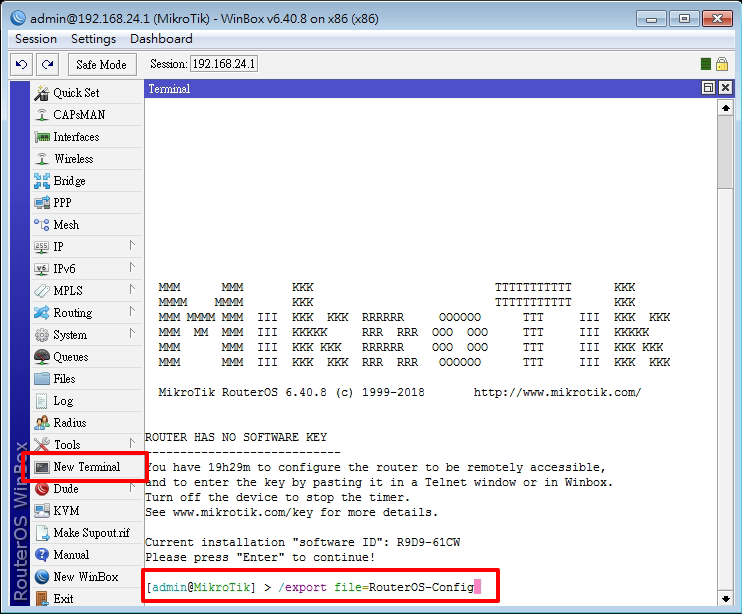Screen dimensions: 742x614
Task: Launch a New WinBox instance
Action: (x=87, y=577)
